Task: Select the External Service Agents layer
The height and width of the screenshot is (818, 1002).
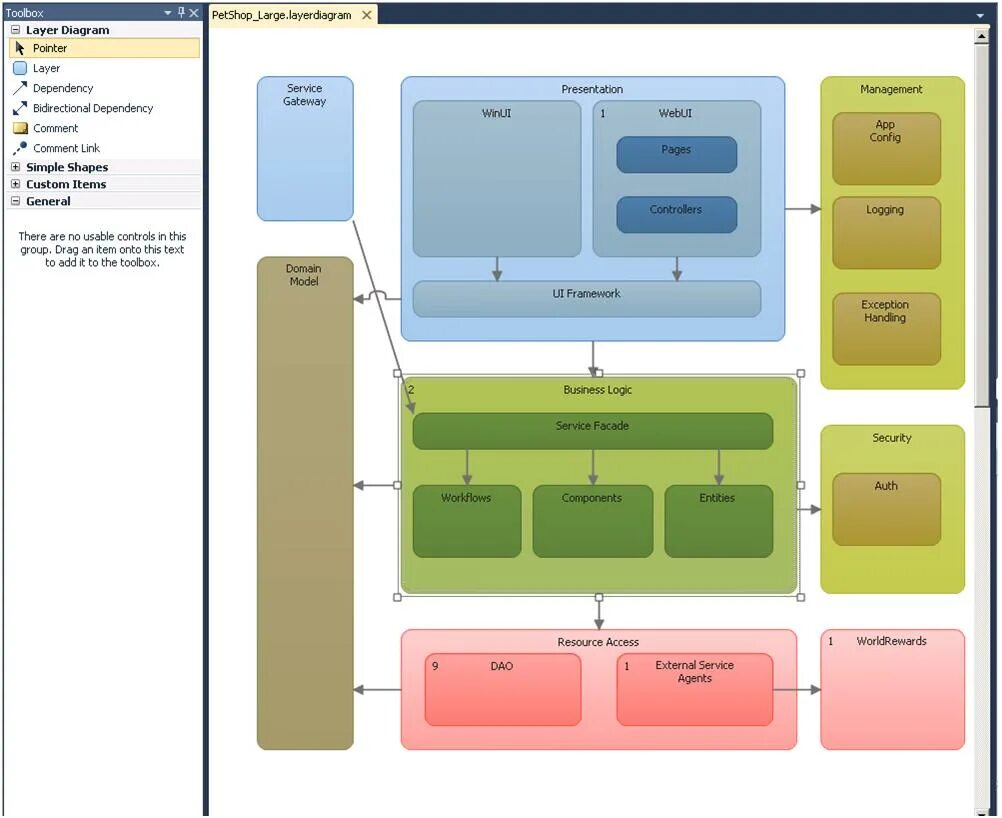Action: tap(695, 690)
